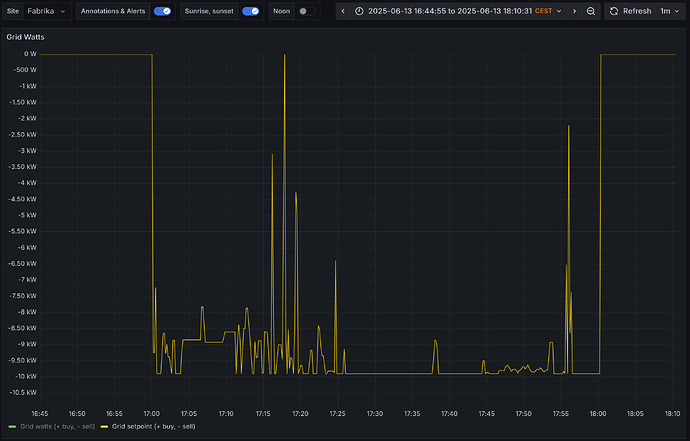Click the -10.5 kW y-axis label

coord(24,393)
